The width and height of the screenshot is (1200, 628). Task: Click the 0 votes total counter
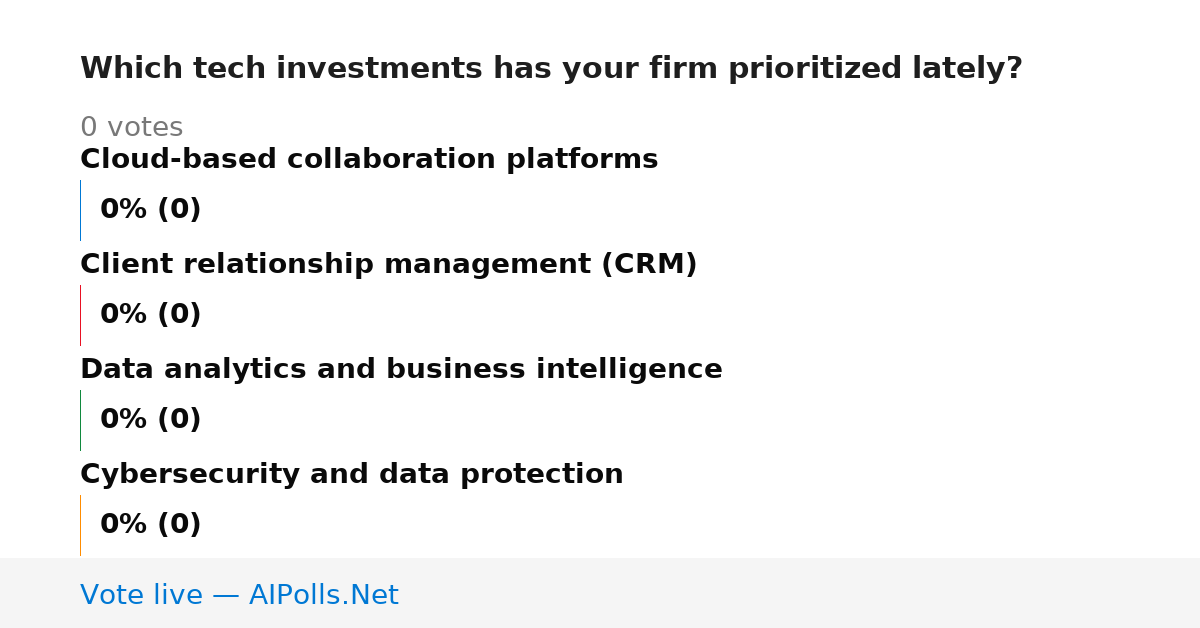[x=131, y=128]
